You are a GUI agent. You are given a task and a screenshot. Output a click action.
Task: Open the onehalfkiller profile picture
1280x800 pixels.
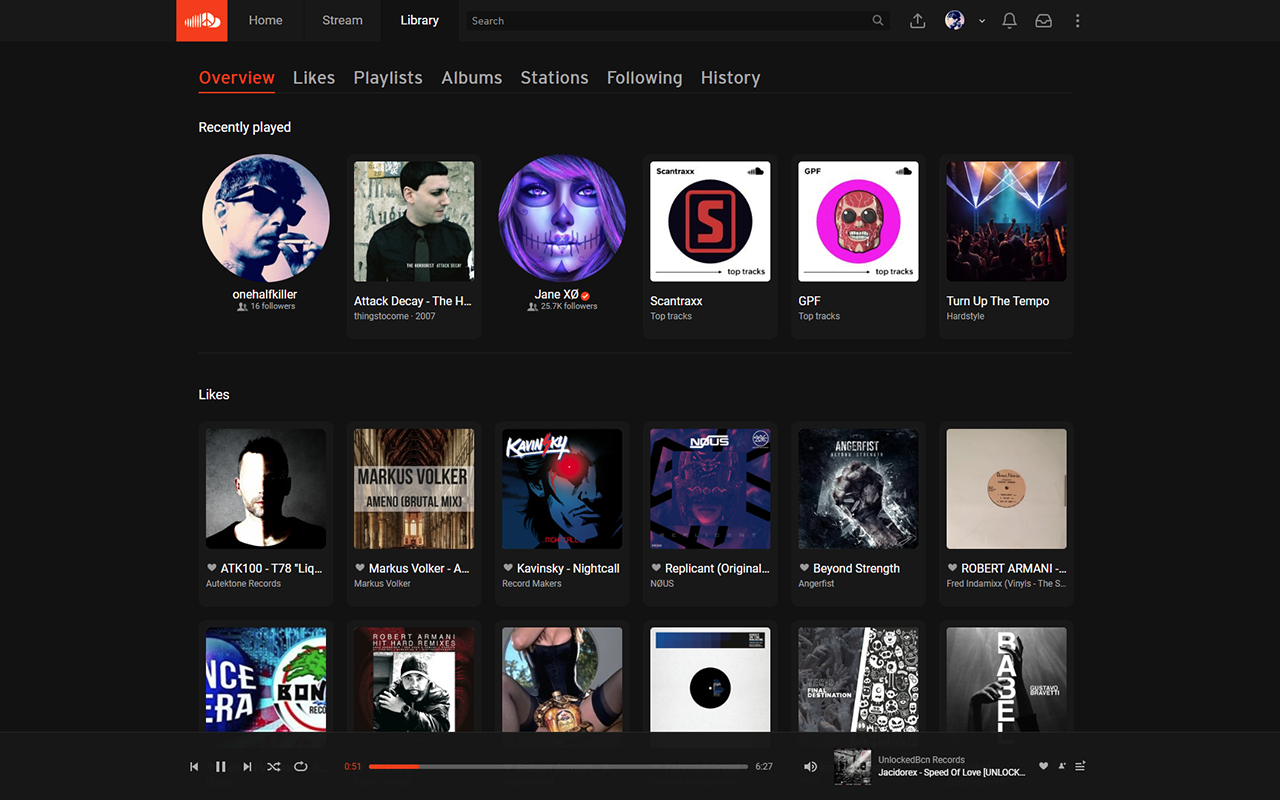tap(266, 218)
